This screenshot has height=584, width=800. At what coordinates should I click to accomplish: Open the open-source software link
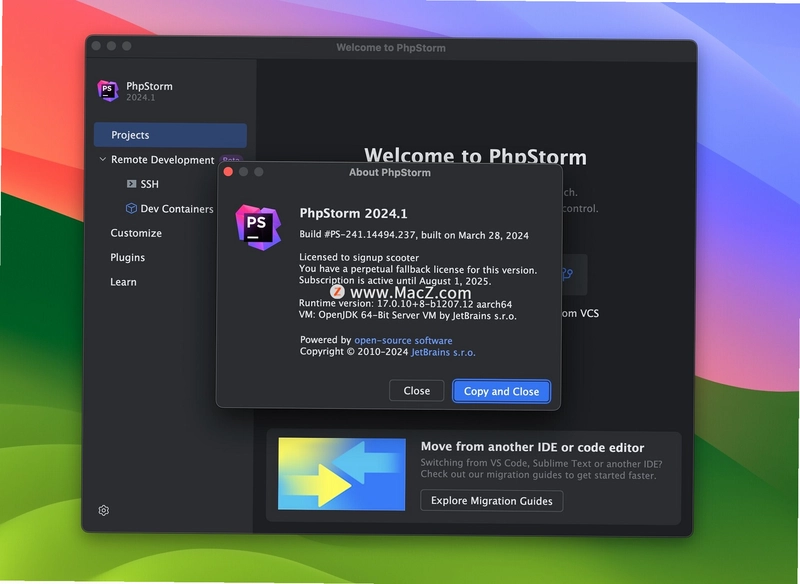coord(403,340)
